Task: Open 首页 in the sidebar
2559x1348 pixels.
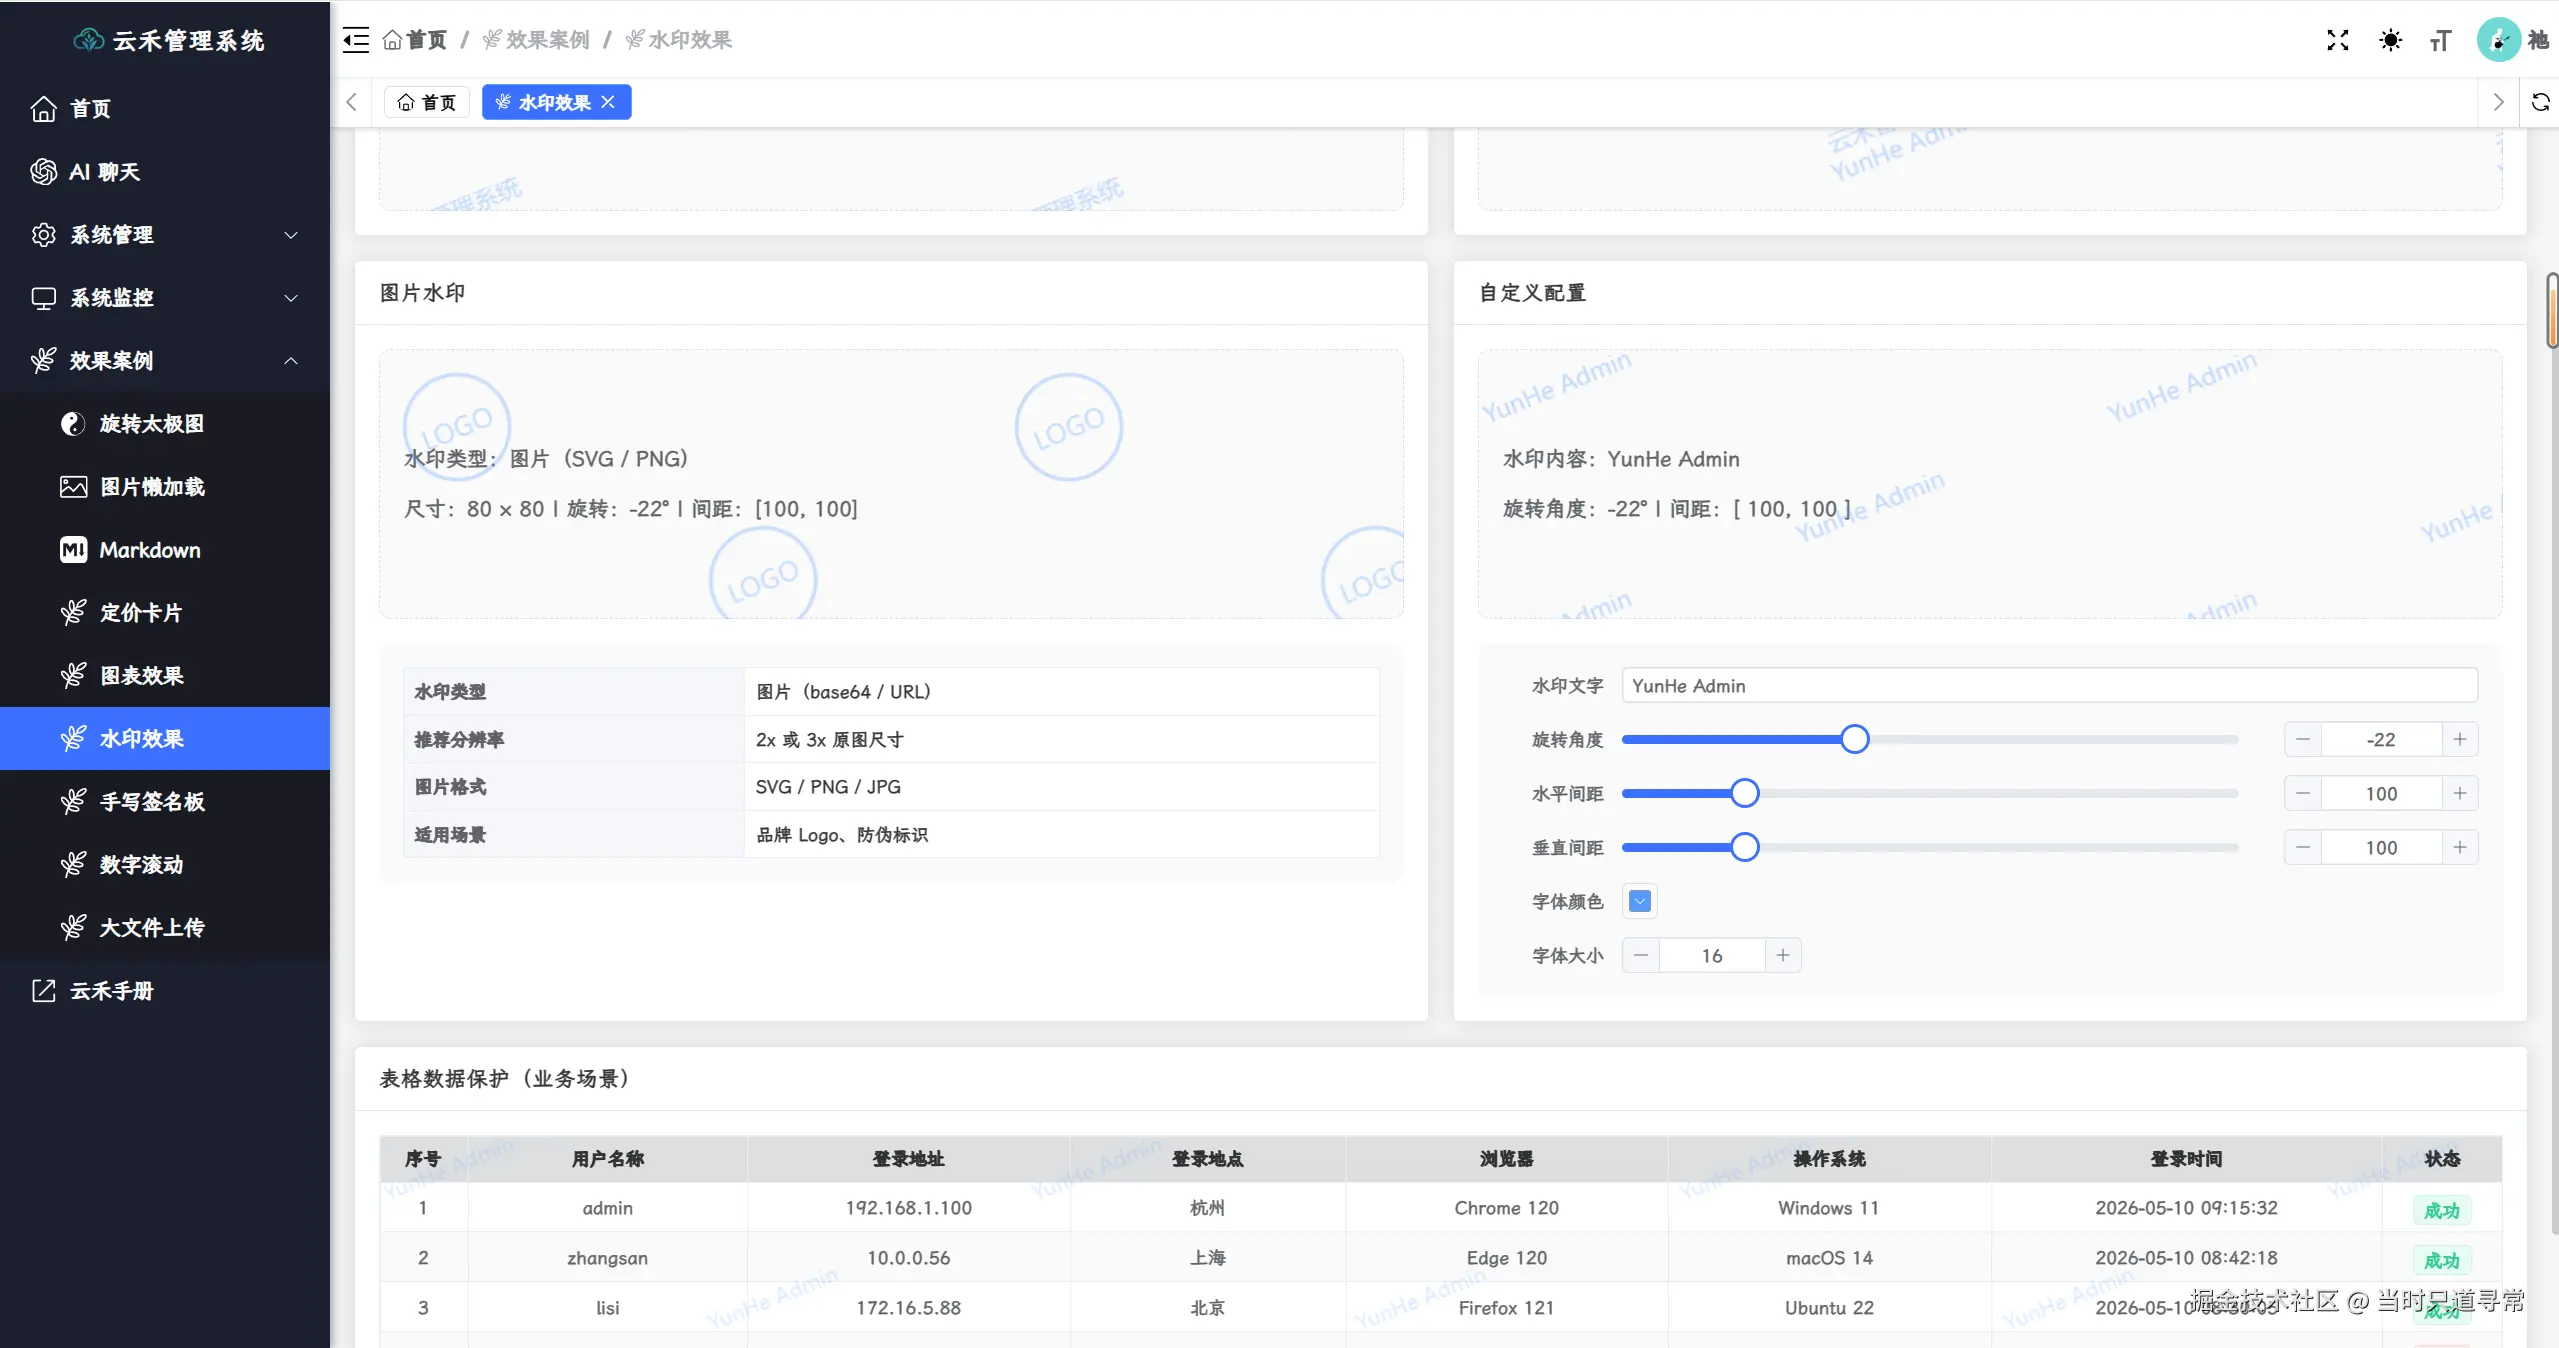Action: coord(165,109)
